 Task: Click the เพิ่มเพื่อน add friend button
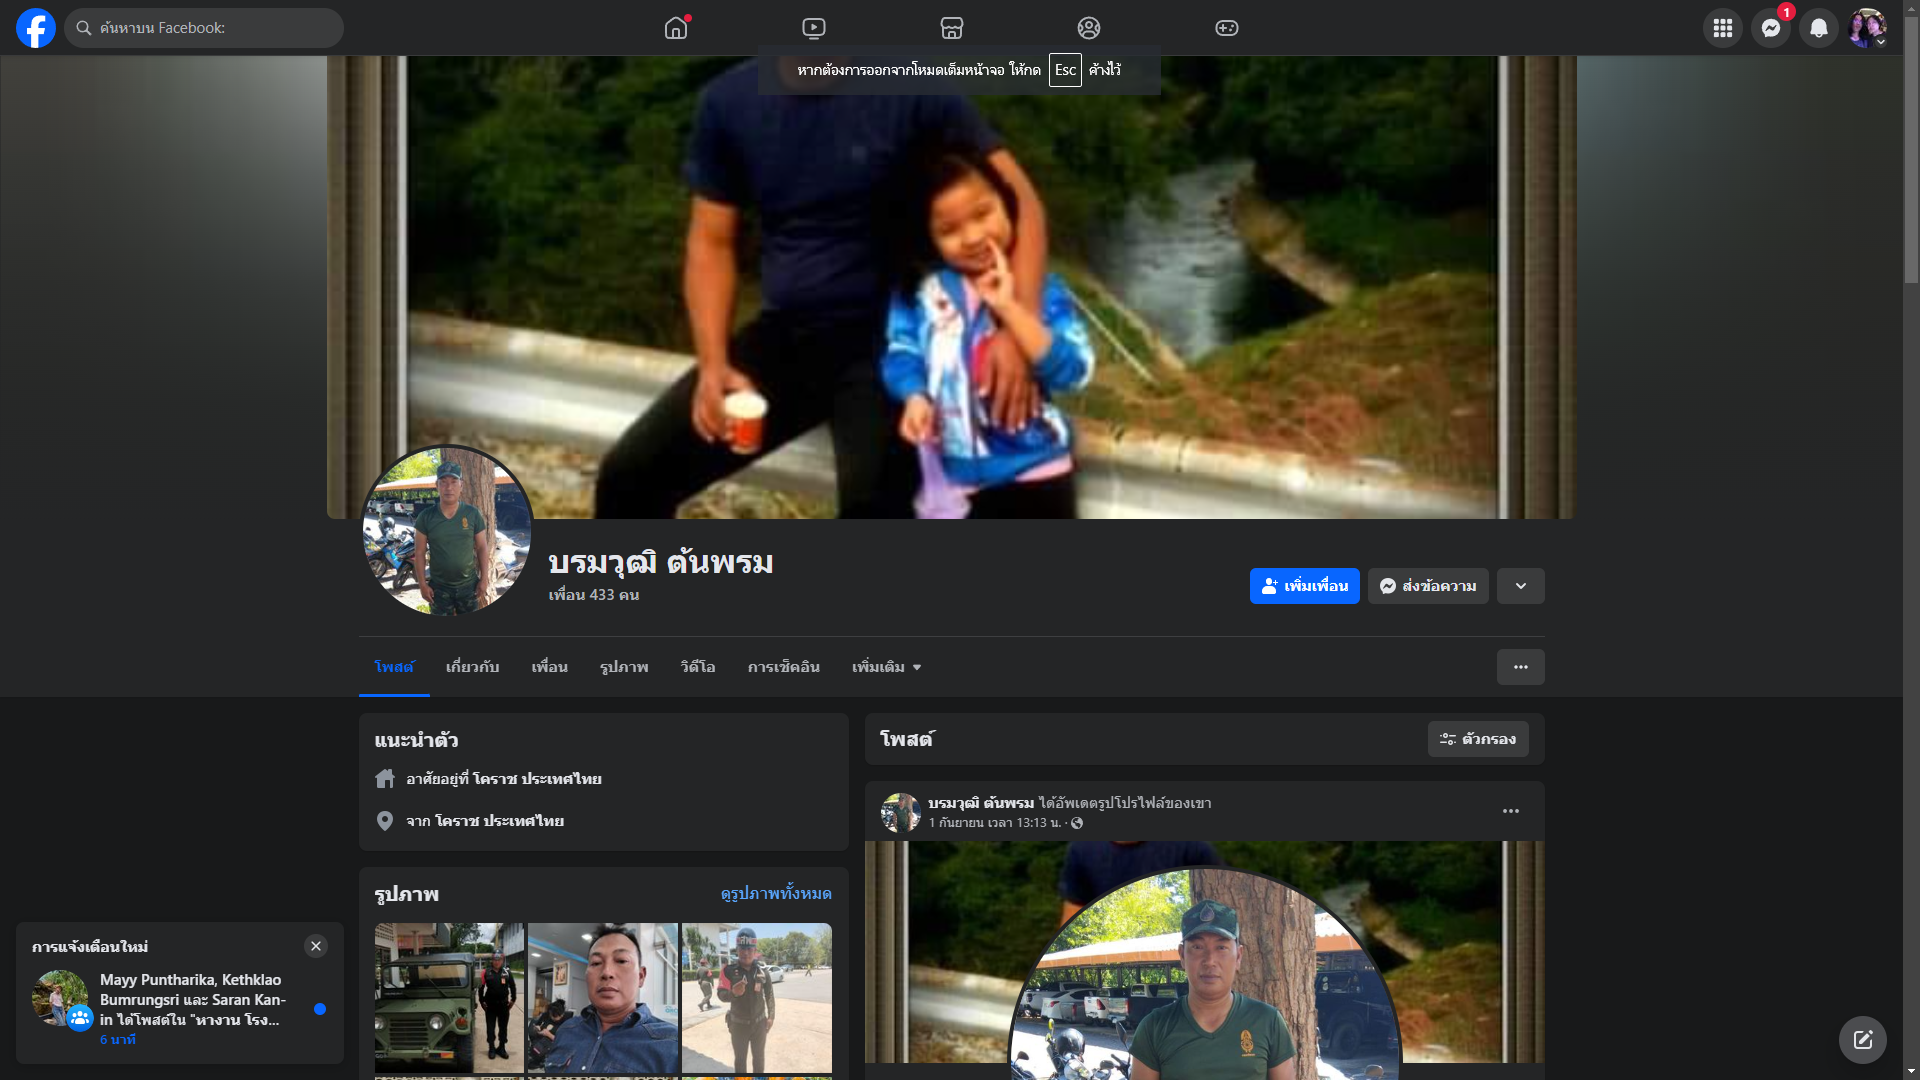tap(1304, 586)
